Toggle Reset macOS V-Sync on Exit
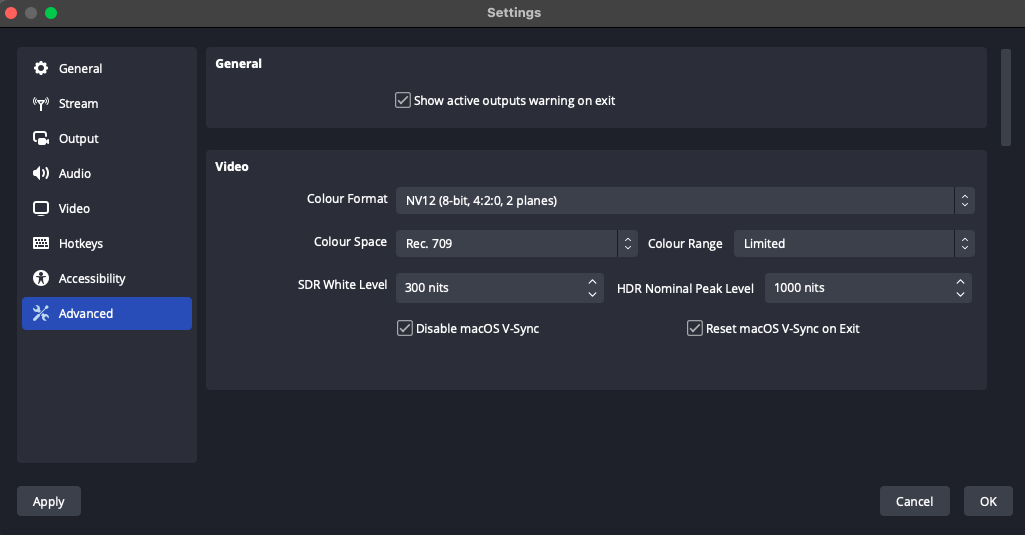 pyautogui.click(x=695, y=328)
